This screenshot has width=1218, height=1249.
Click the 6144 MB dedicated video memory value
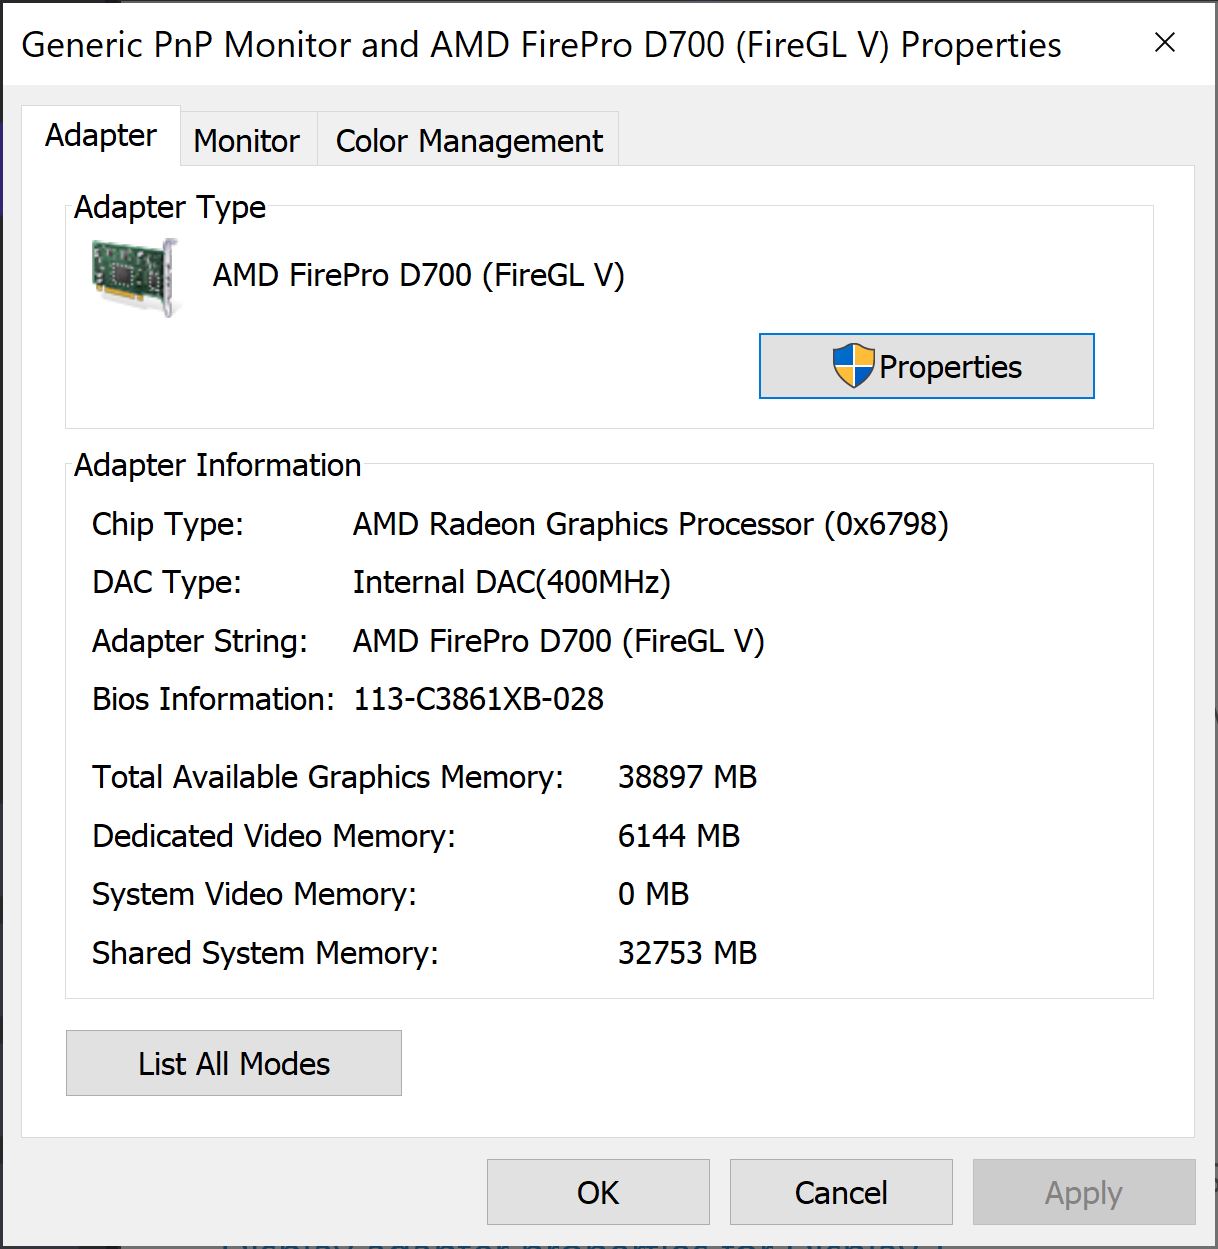pos(678,836)
